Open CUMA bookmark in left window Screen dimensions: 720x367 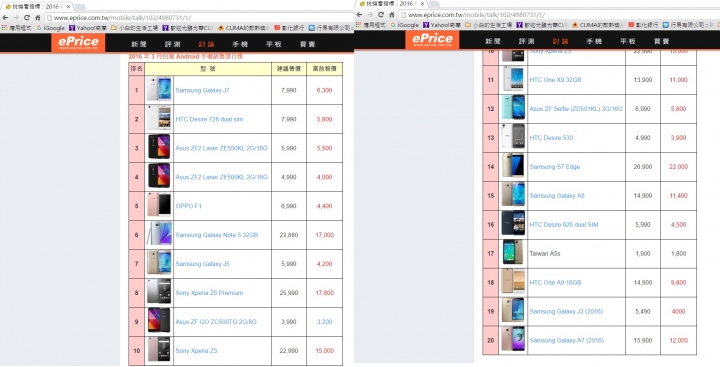pos(244,28)
